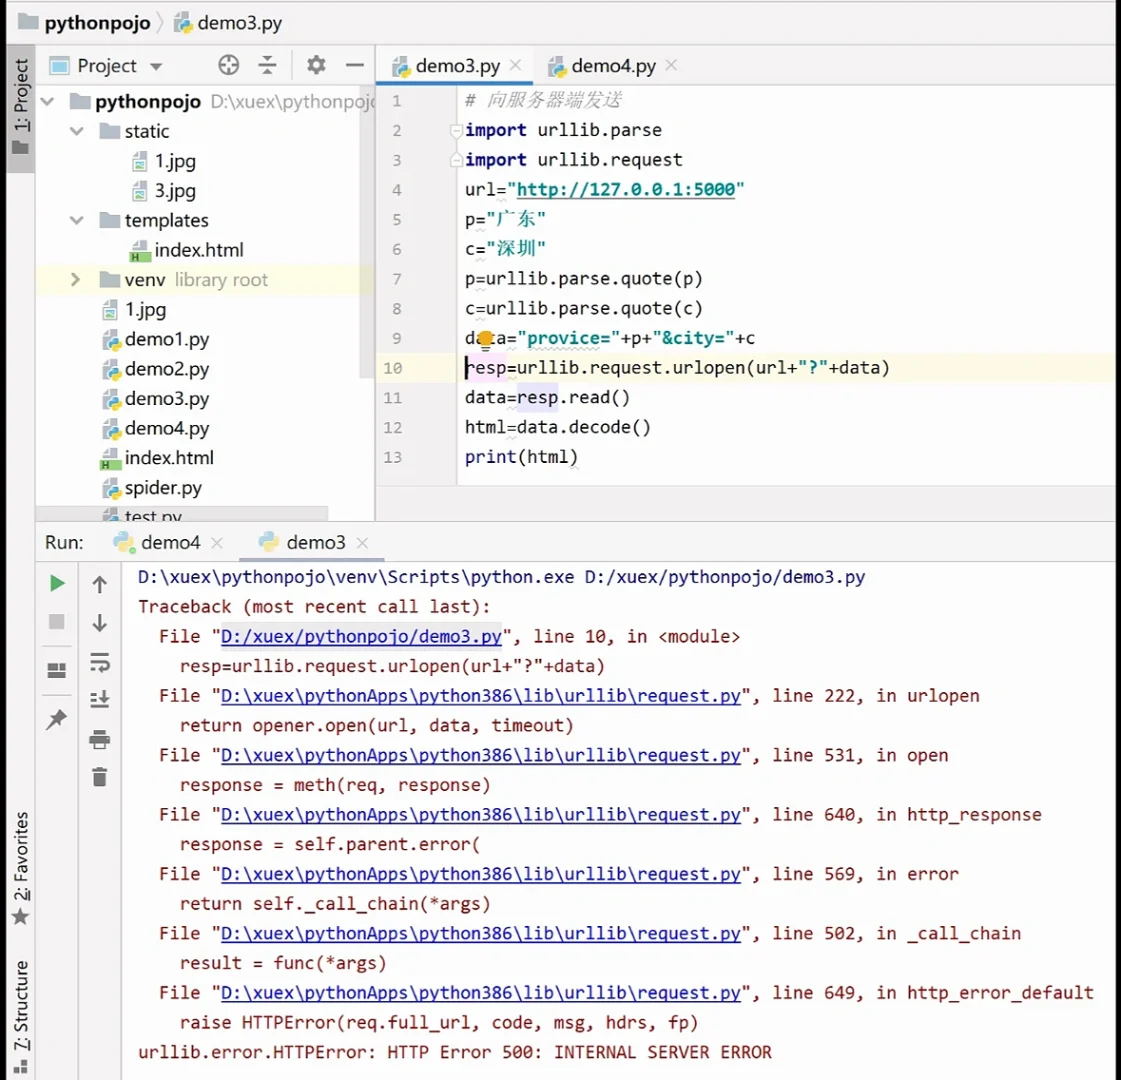
Task: Collapse the pythonpojo root folder
Action: [x=48, y=101]
